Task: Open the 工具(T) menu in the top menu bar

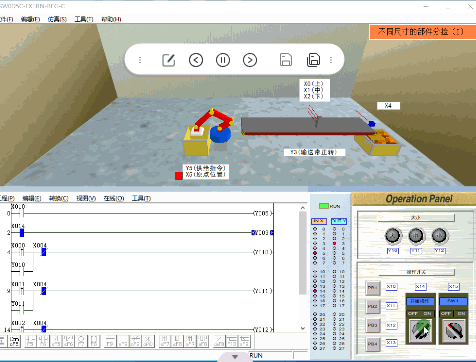Action: click(84, 19)
